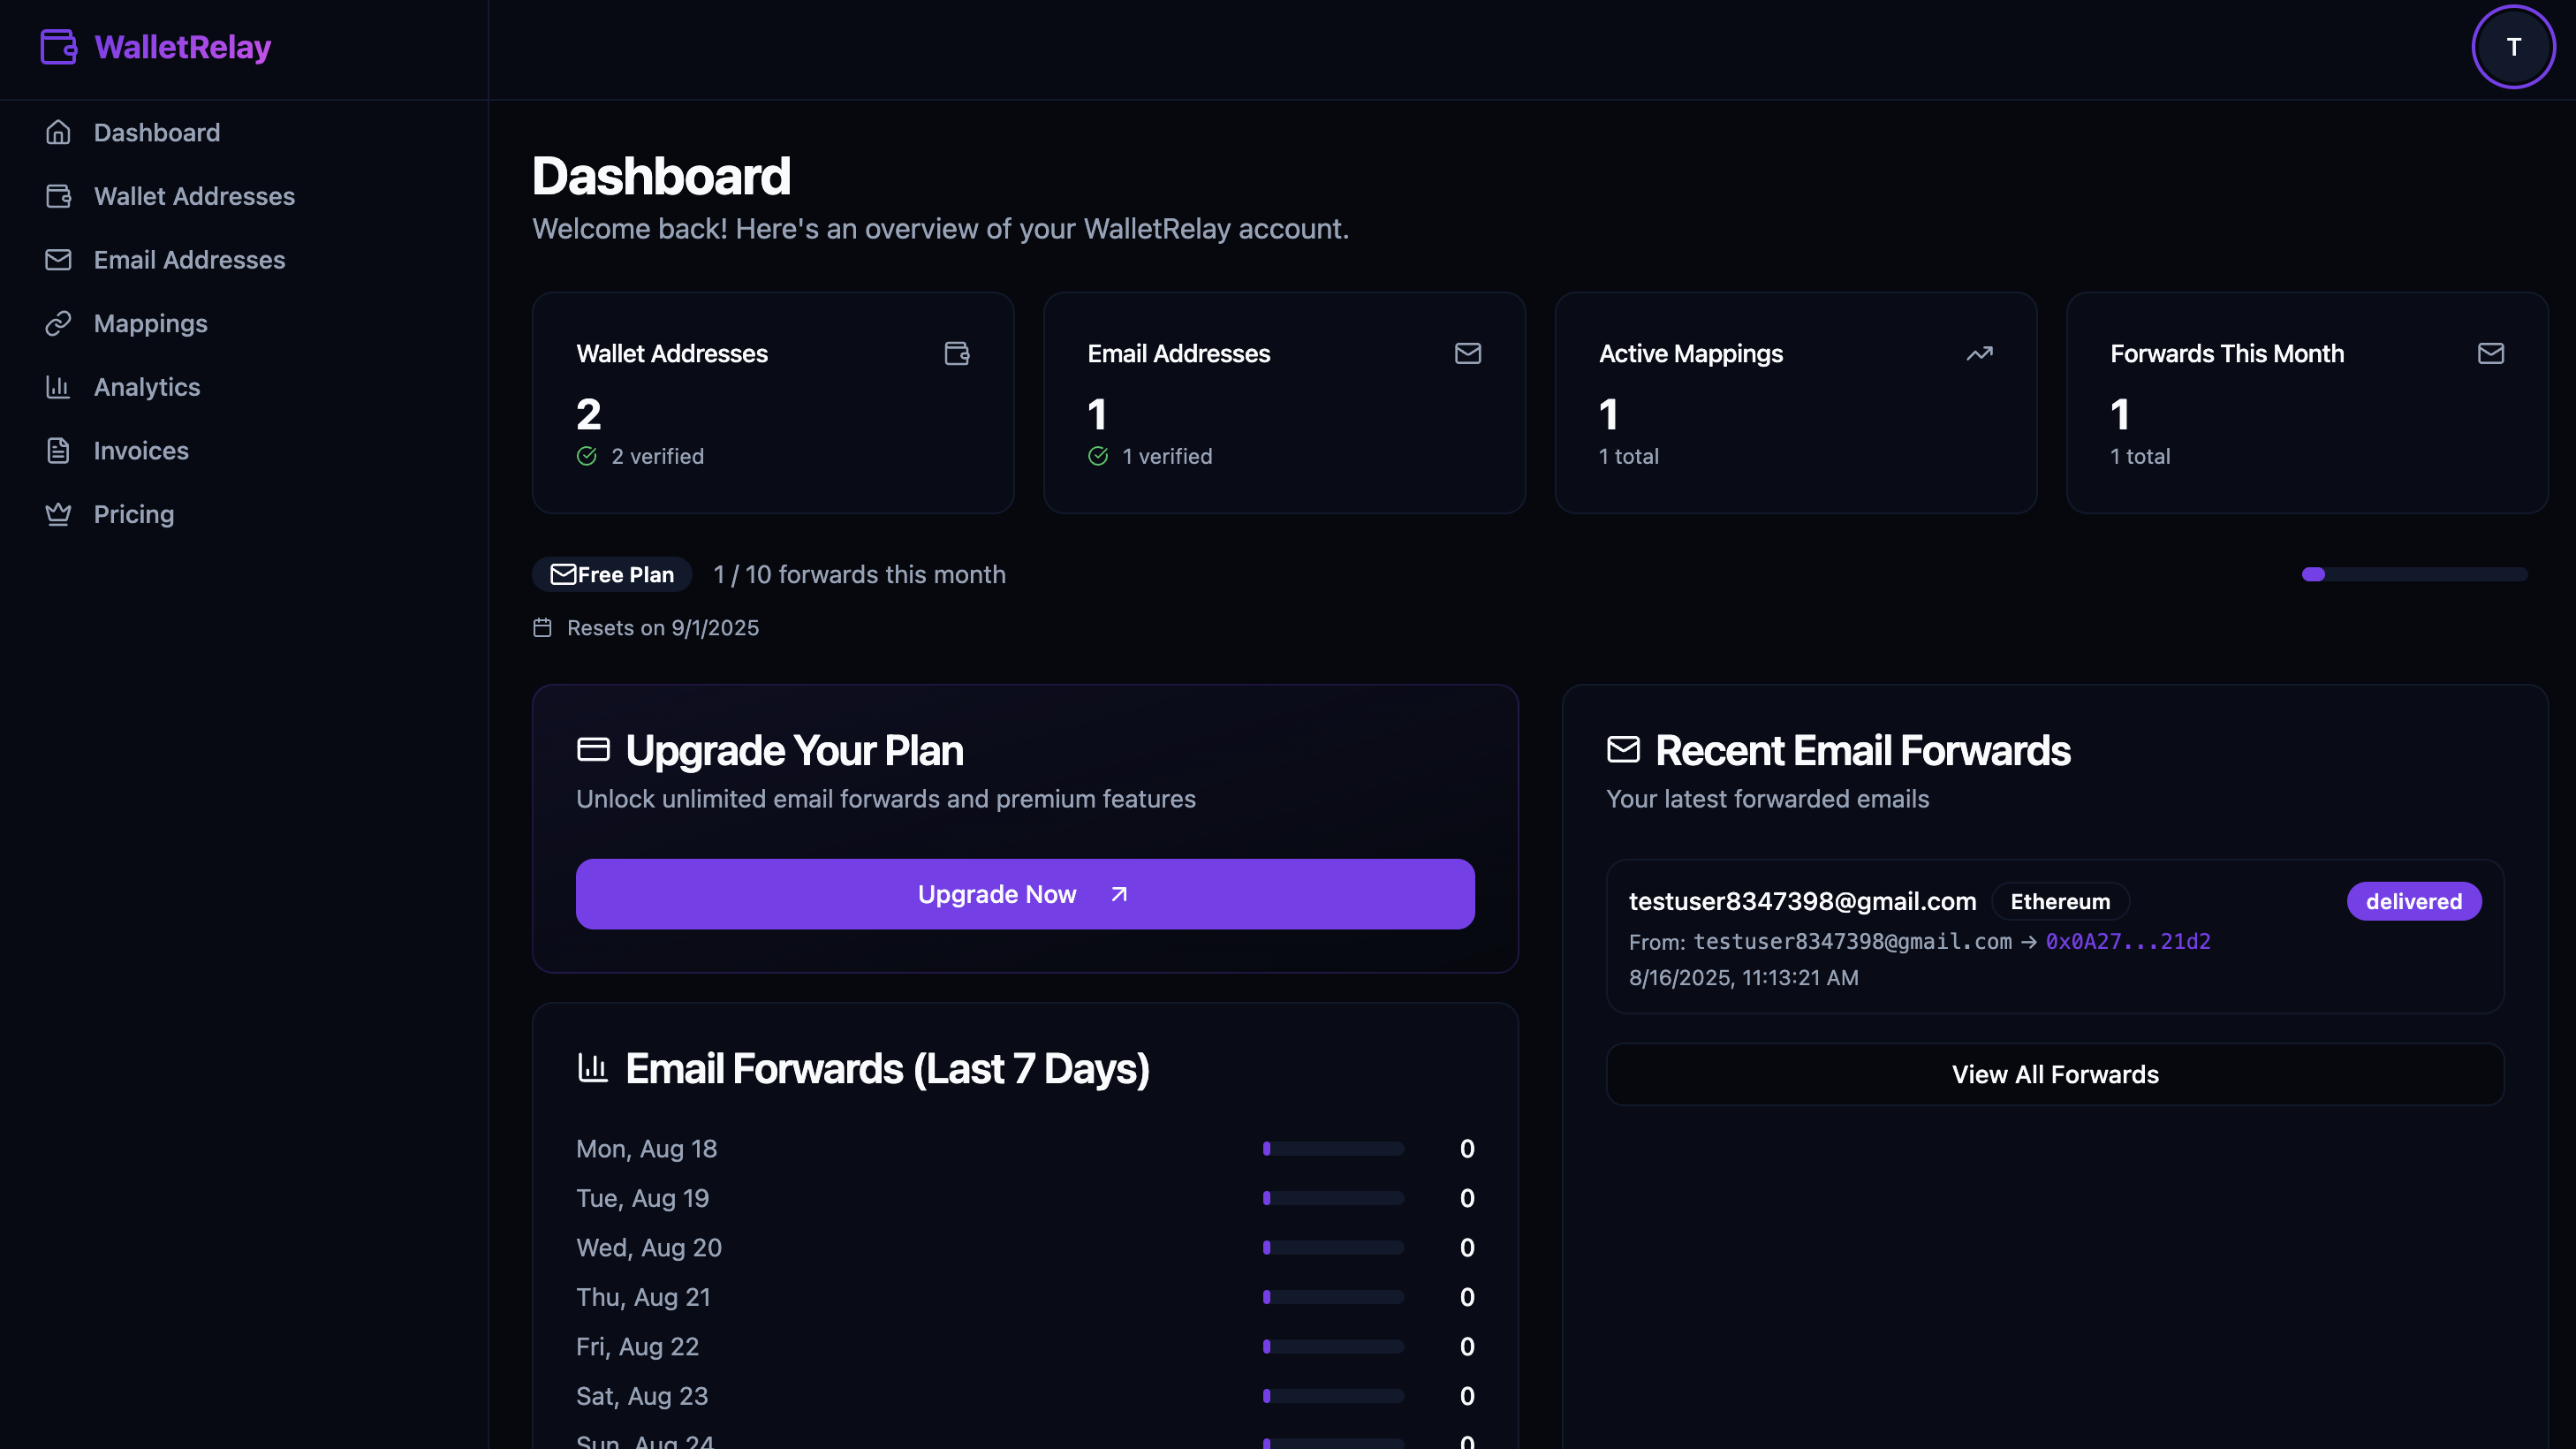Click envelope icon in Email Addresses card
2576x1449 pixels.
(x=1468, y=353)
